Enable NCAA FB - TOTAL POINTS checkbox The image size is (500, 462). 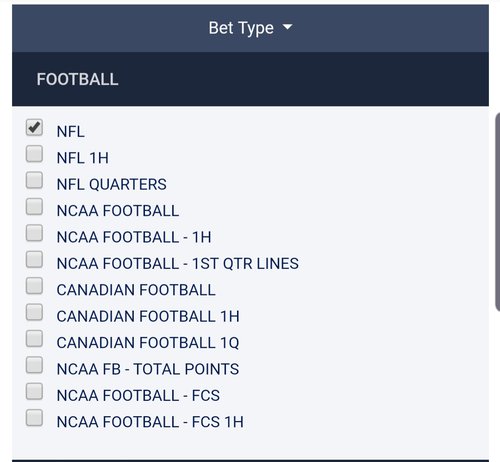click(x=34, y=365)
